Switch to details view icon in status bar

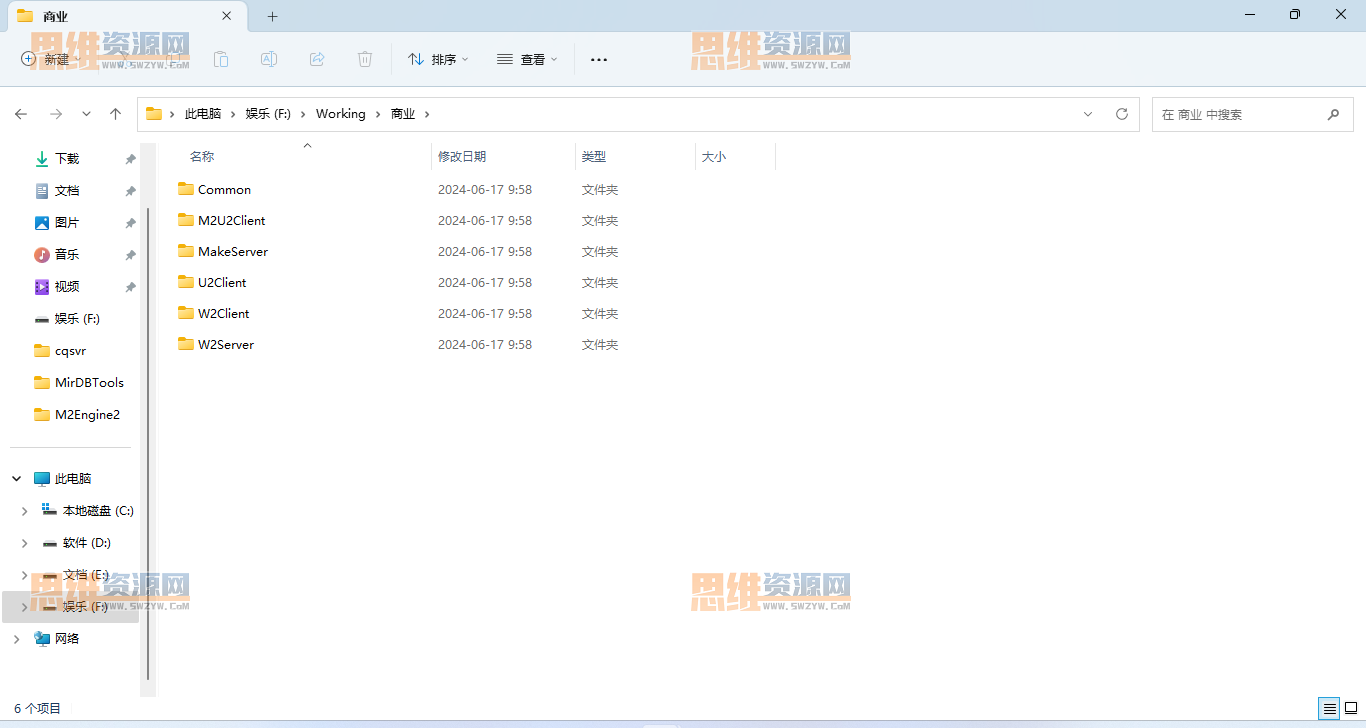(1329, 709)
